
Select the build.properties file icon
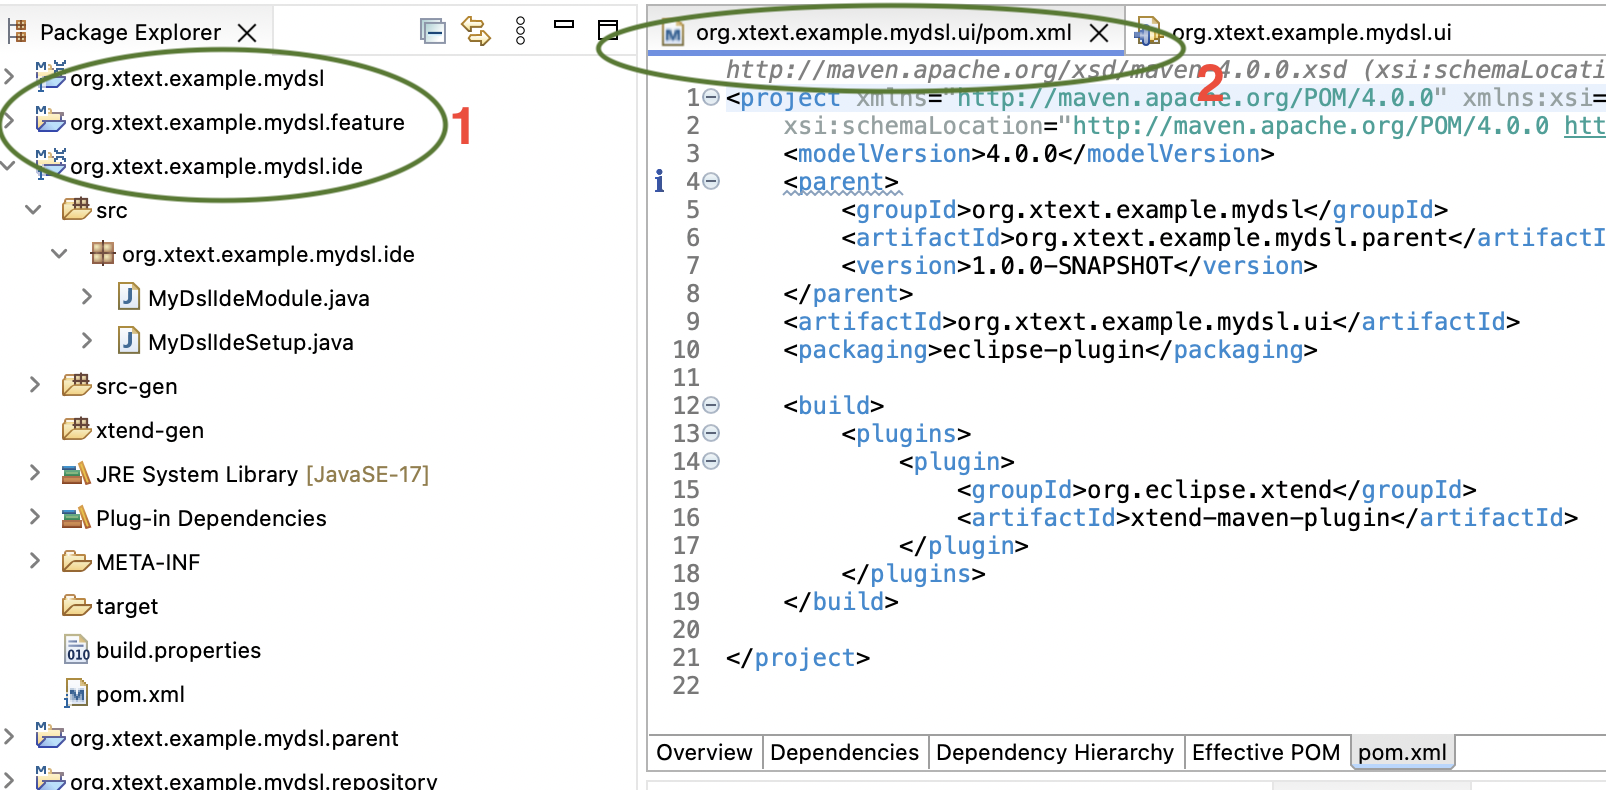point(77,651)
